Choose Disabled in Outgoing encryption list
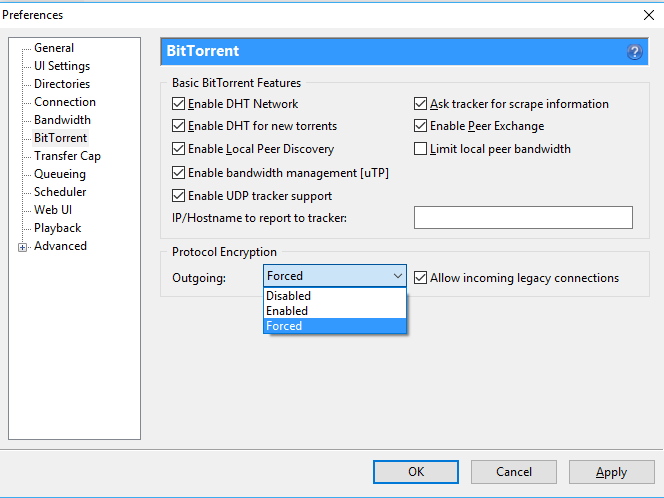This screenshot has width=664, height=498. [335, 296]
